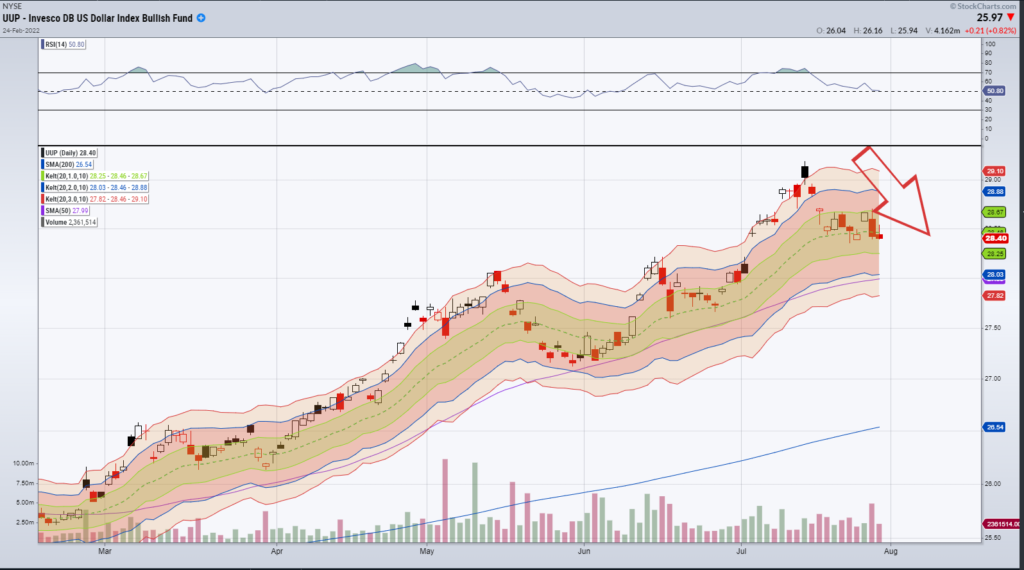This screenshot has height=570, width=1024.
Task: Click the 7.50m volume axis label
Action: pyautogui.click(x=25, y=483)
